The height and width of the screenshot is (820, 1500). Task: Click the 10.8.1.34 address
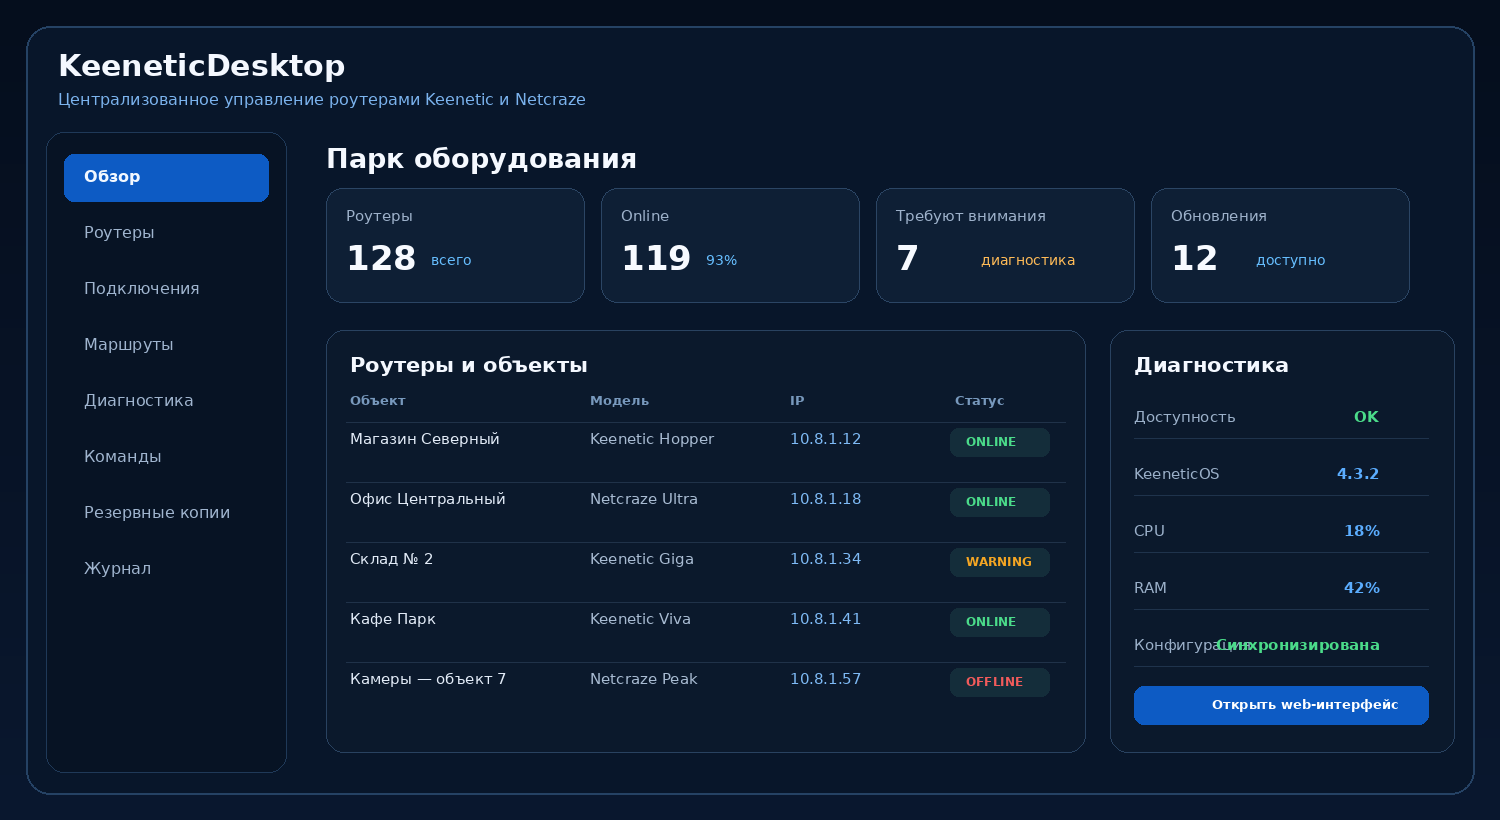pos(825,559)
